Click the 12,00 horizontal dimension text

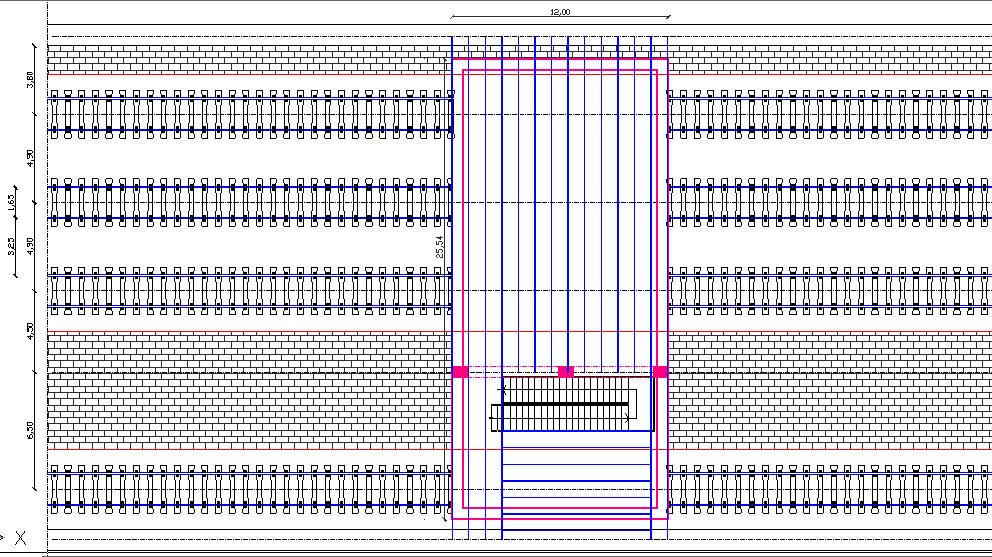(559, 12)
